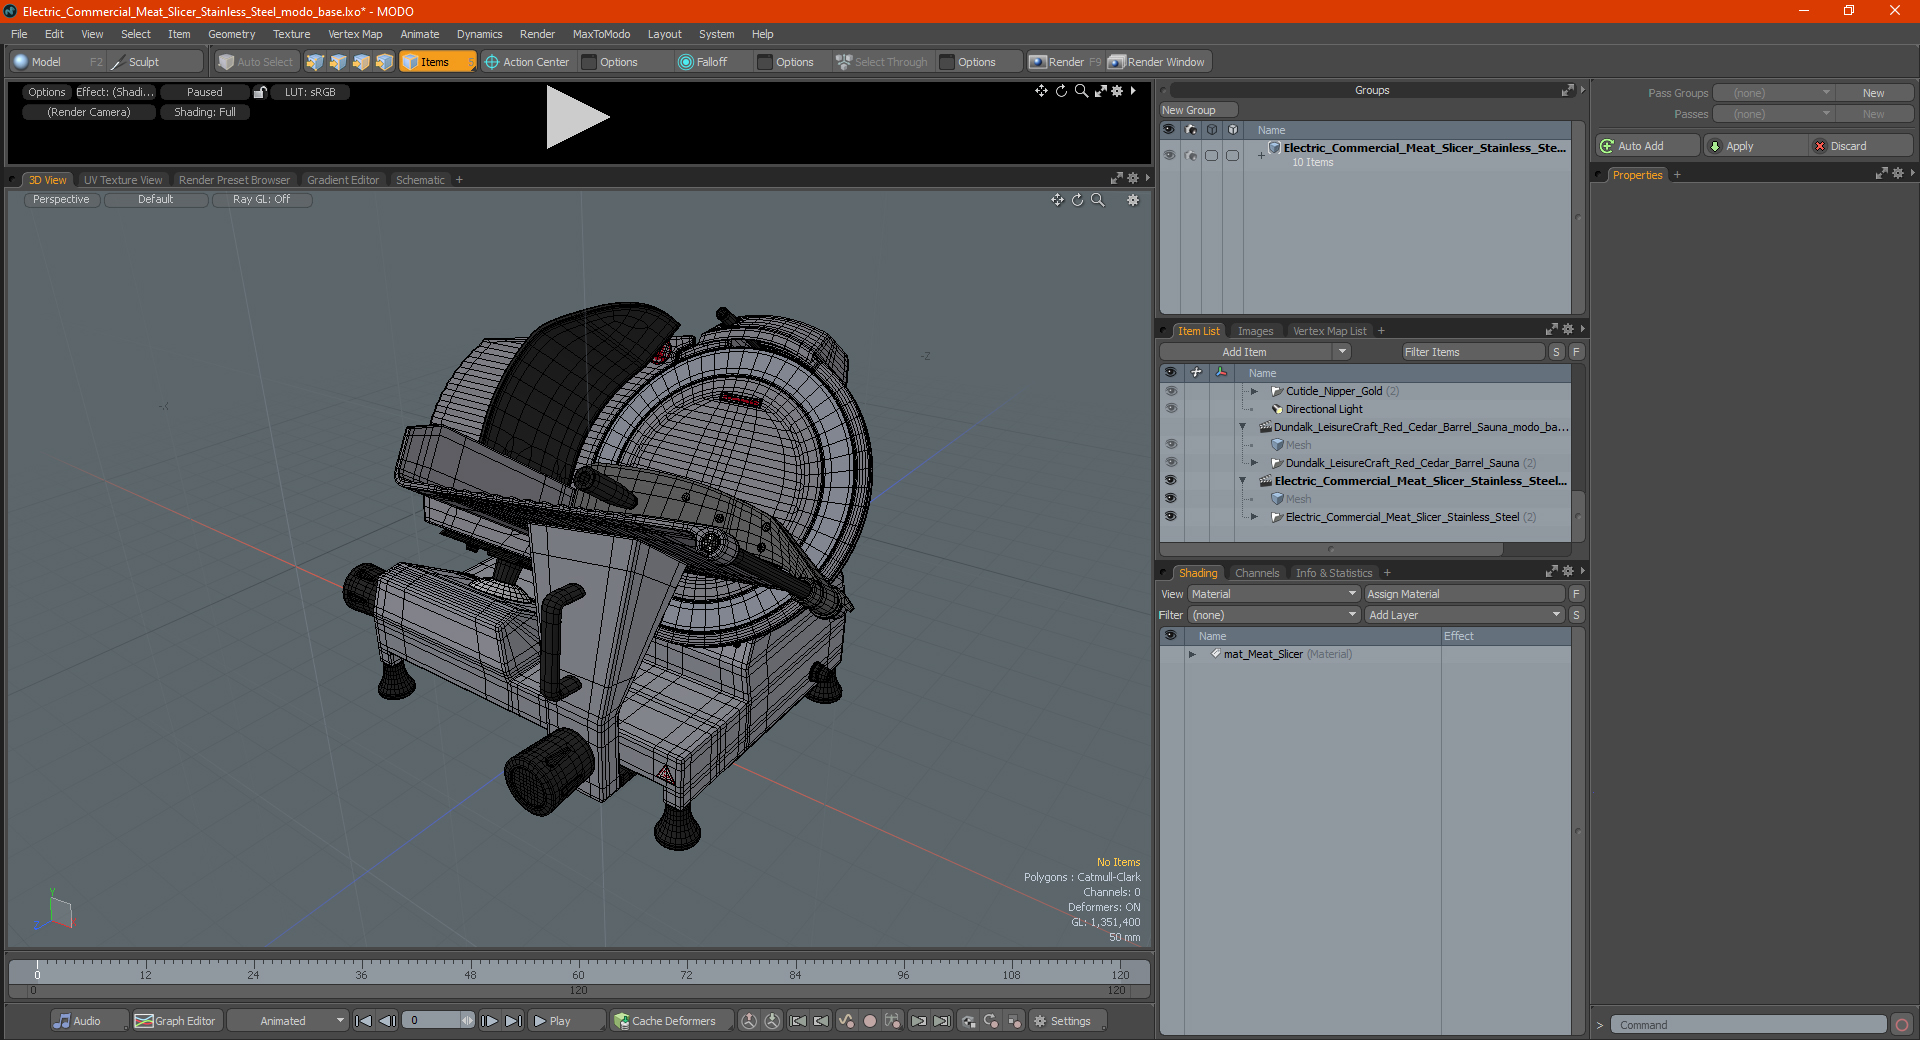Open the Dynamics menu

479,34
